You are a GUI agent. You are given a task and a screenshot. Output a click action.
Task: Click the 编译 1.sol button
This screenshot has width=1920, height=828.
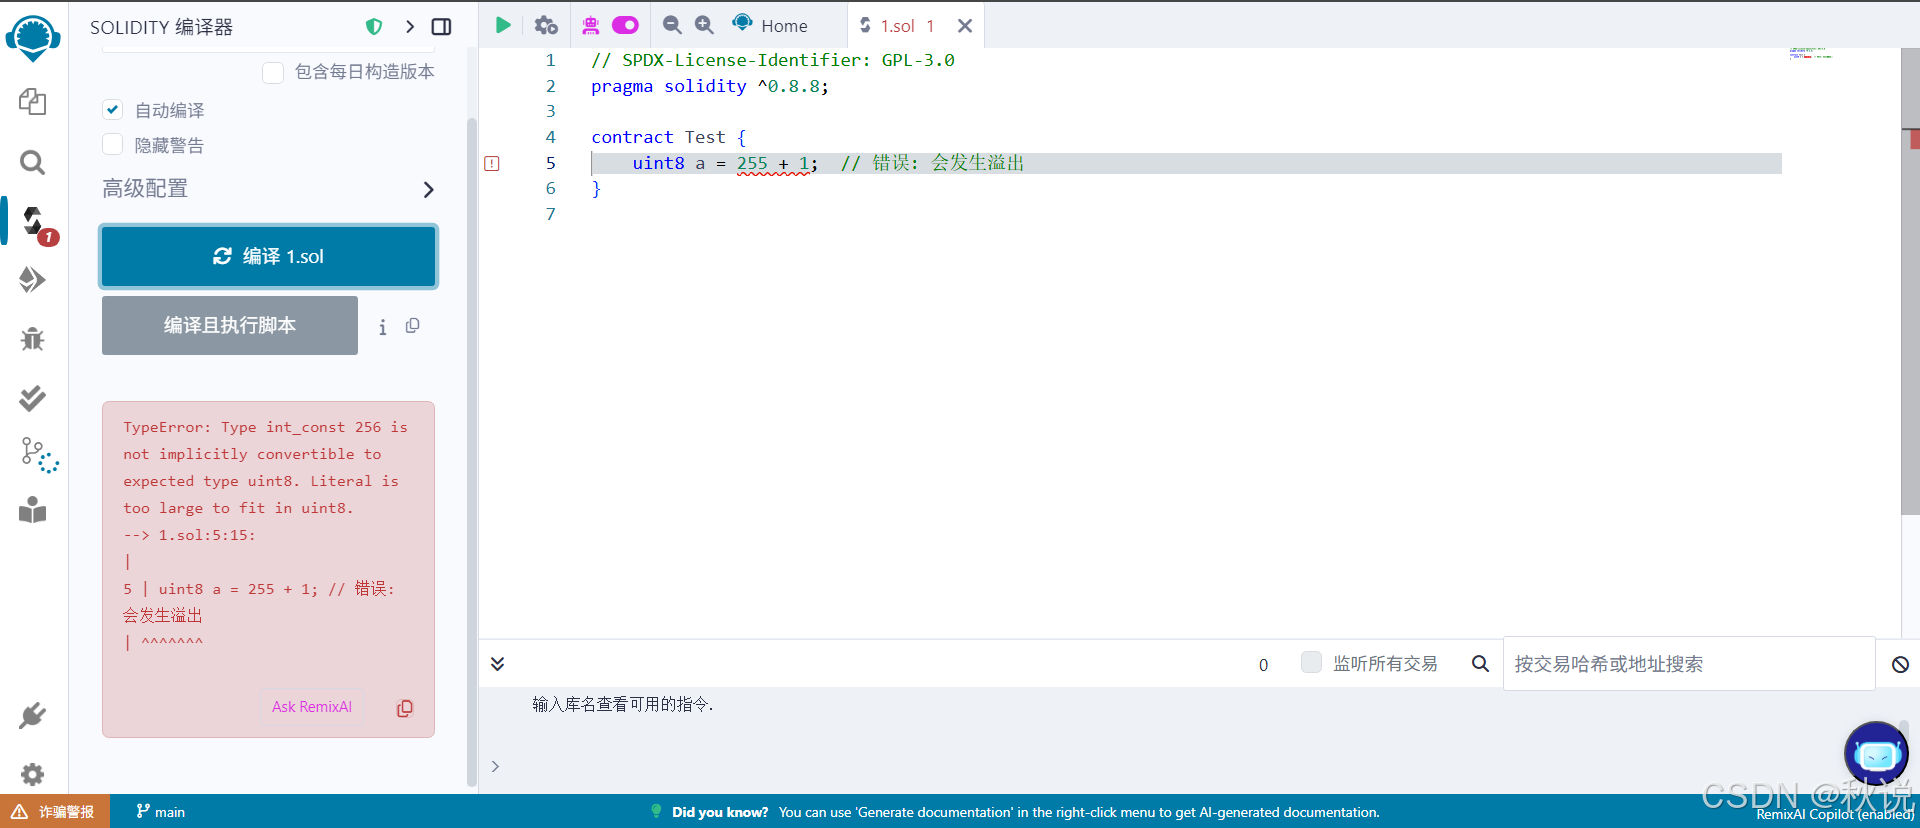[268, 257]
